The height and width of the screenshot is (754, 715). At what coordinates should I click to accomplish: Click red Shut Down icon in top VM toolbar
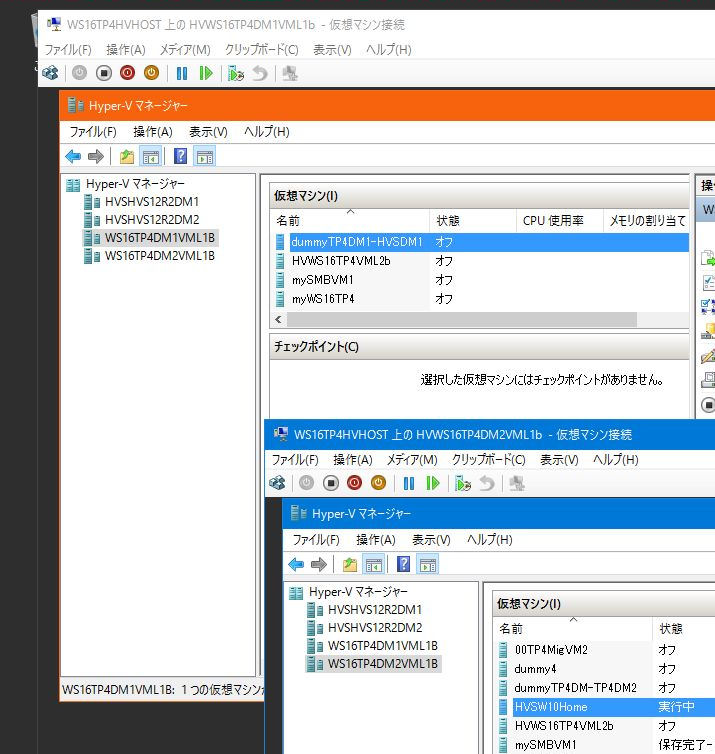point(127,73)
